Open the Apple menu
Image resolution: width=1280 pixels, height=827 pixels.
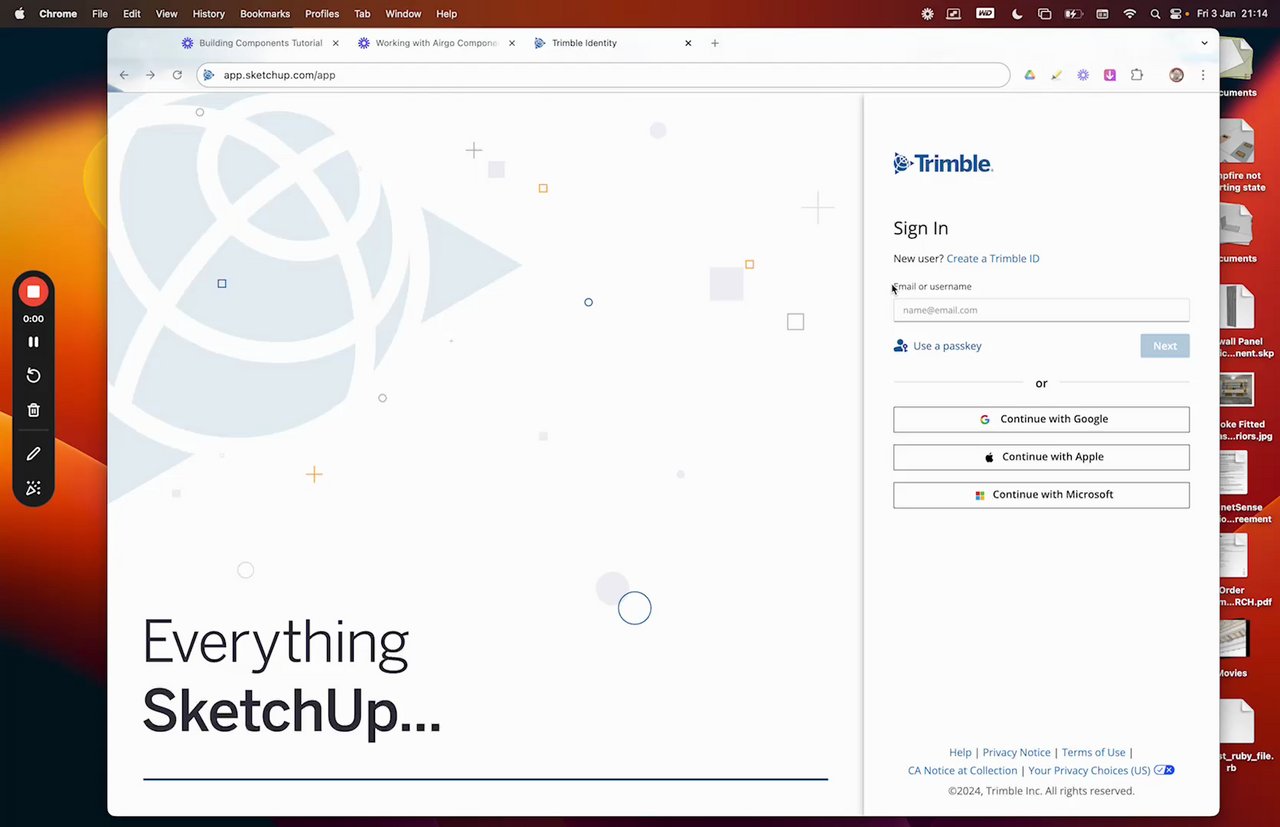click(19, 14)
